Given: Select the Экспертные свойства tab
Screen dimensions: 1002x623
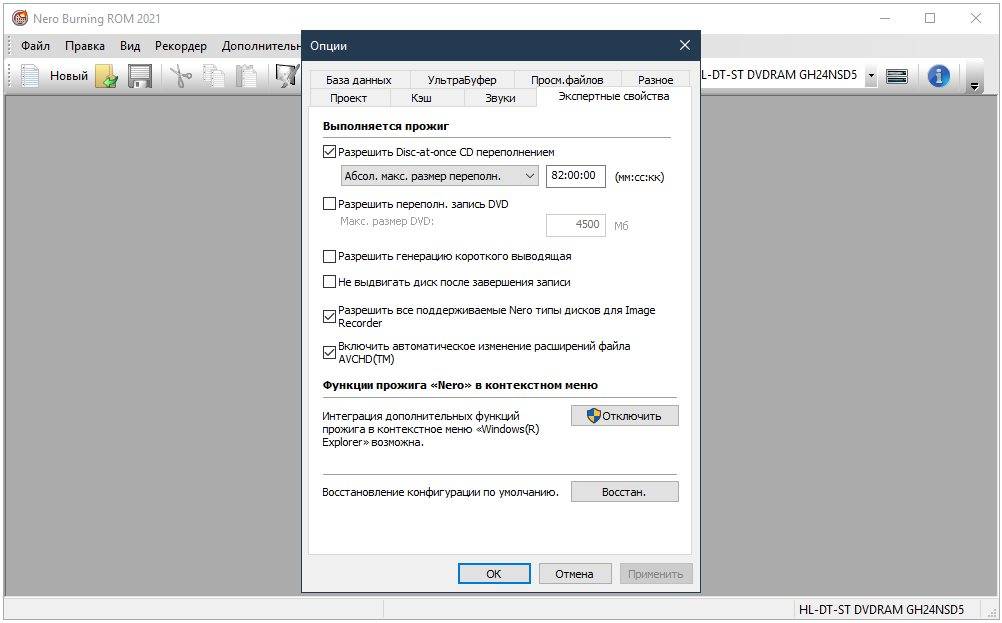Looking at the screenshot, I should (613, 96).
